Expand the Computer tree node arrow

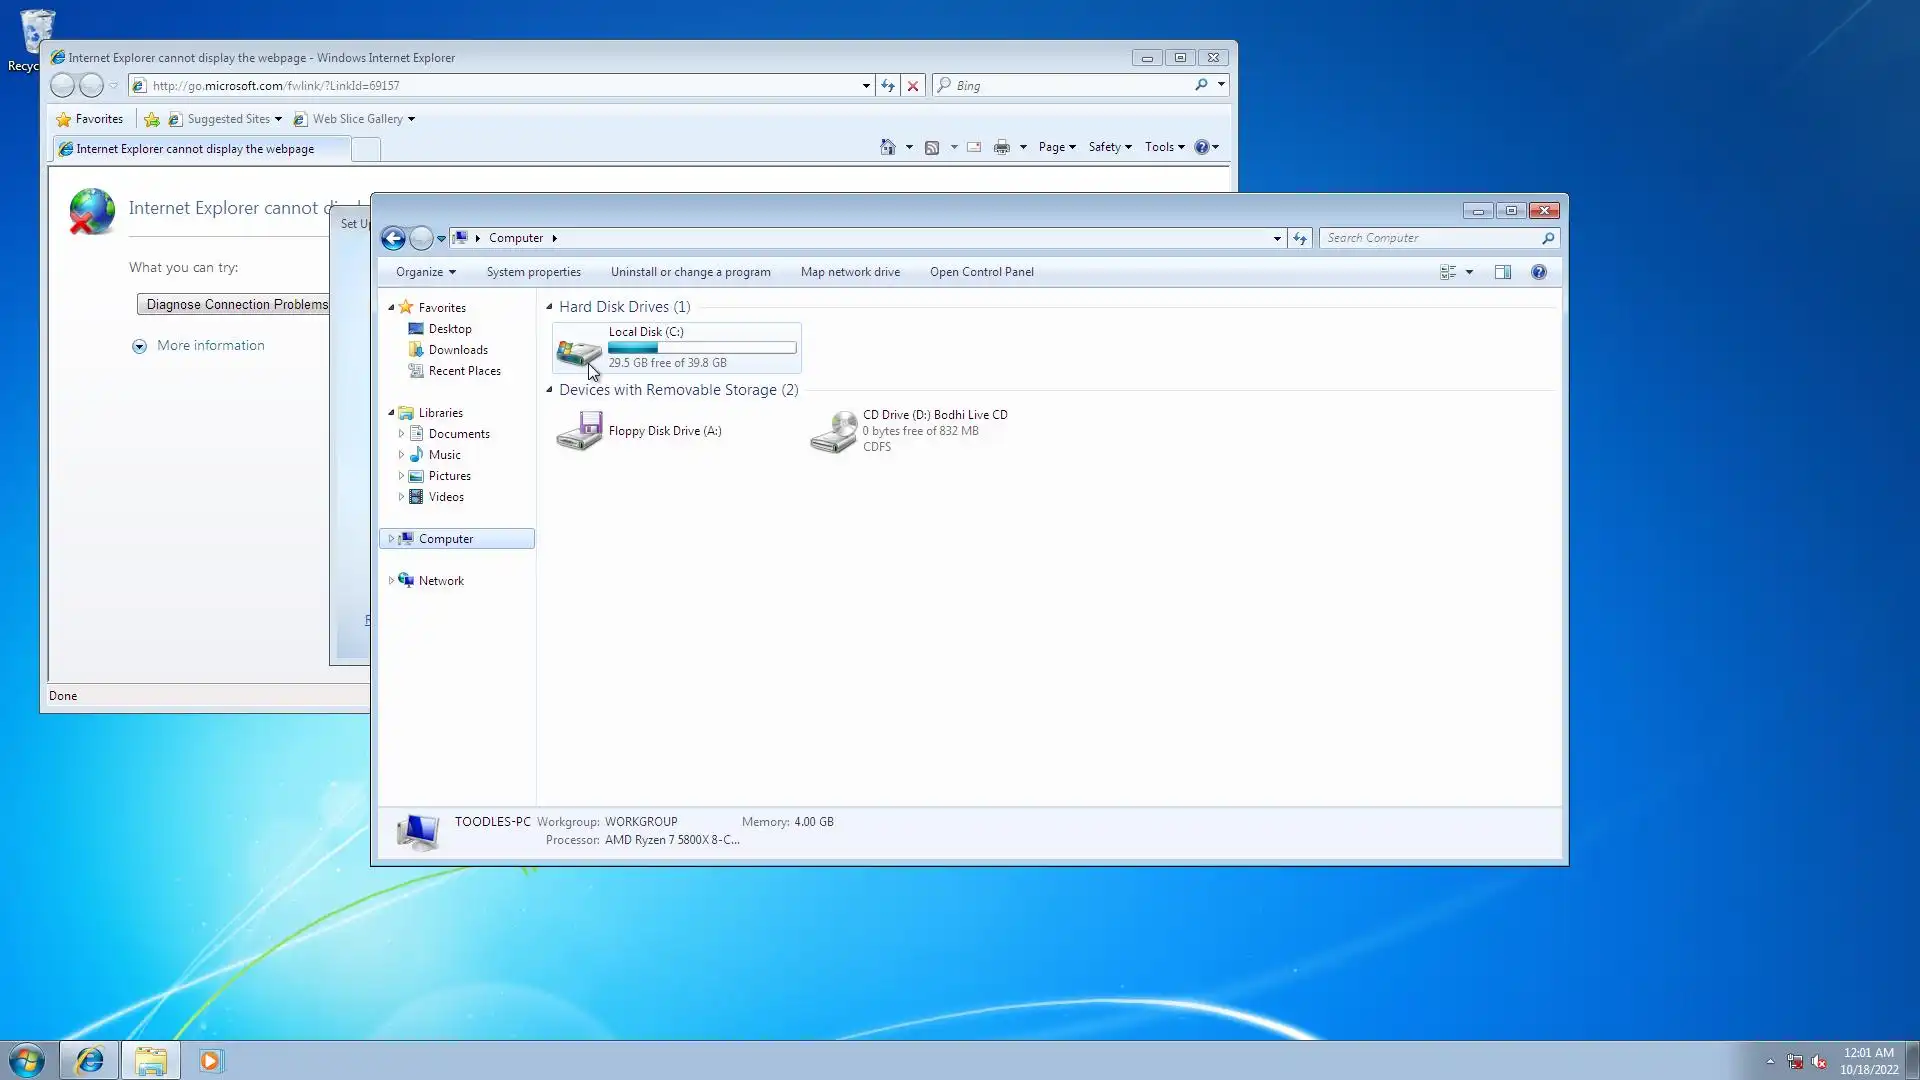[391, 539]
